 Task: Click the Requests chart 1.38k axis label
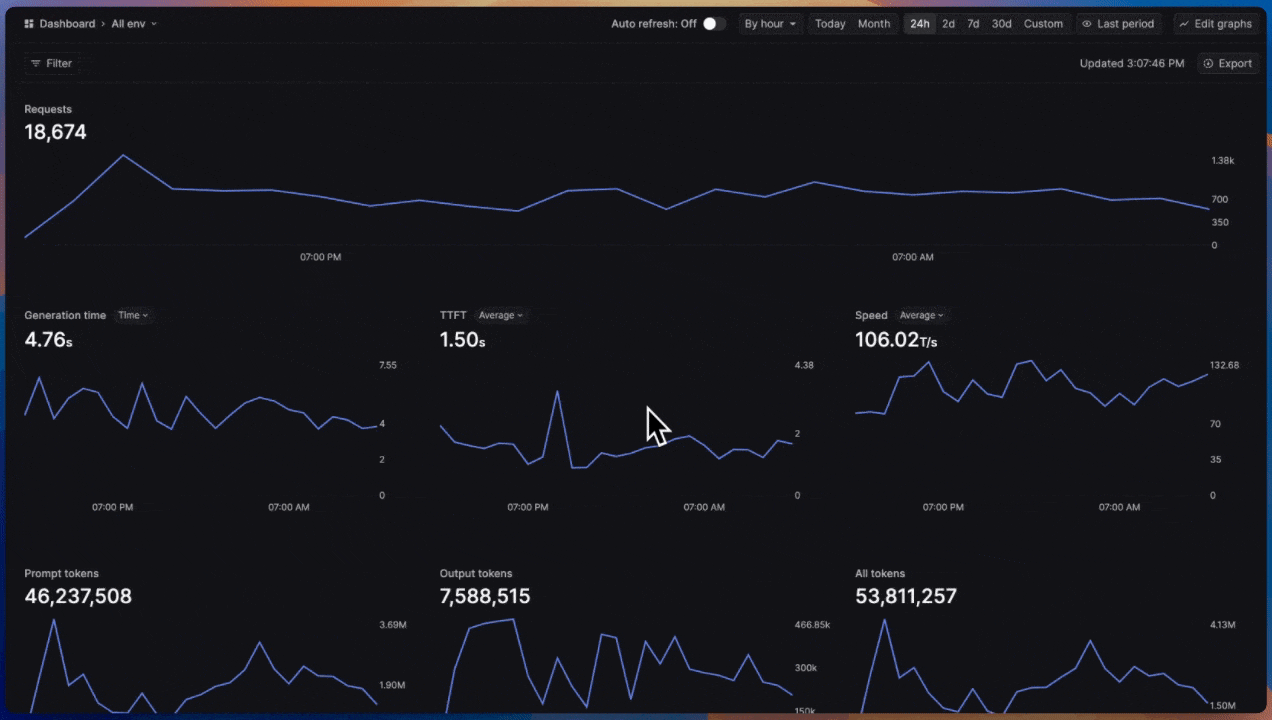pos(1223,160)
